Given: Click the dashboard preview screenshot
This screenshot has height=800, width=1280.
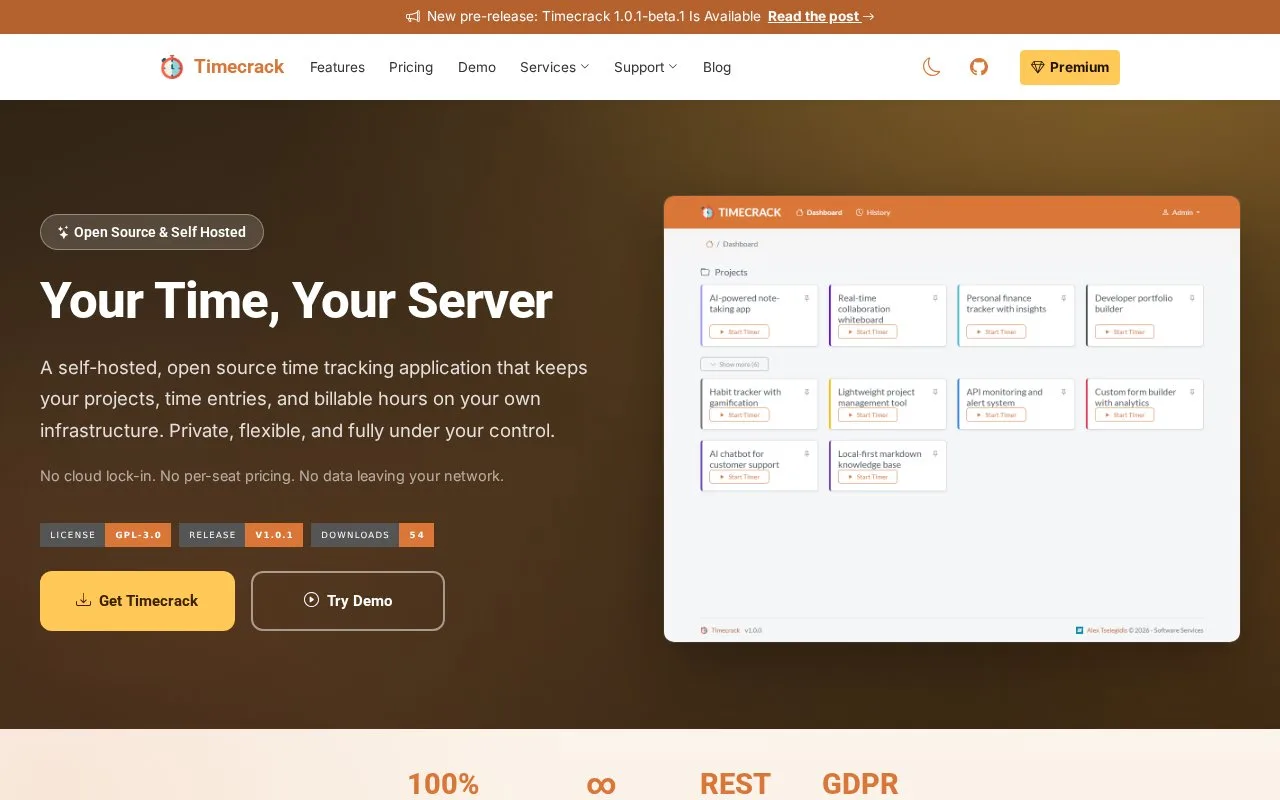Looking at the screenshot, I should (x=952, y=419).
